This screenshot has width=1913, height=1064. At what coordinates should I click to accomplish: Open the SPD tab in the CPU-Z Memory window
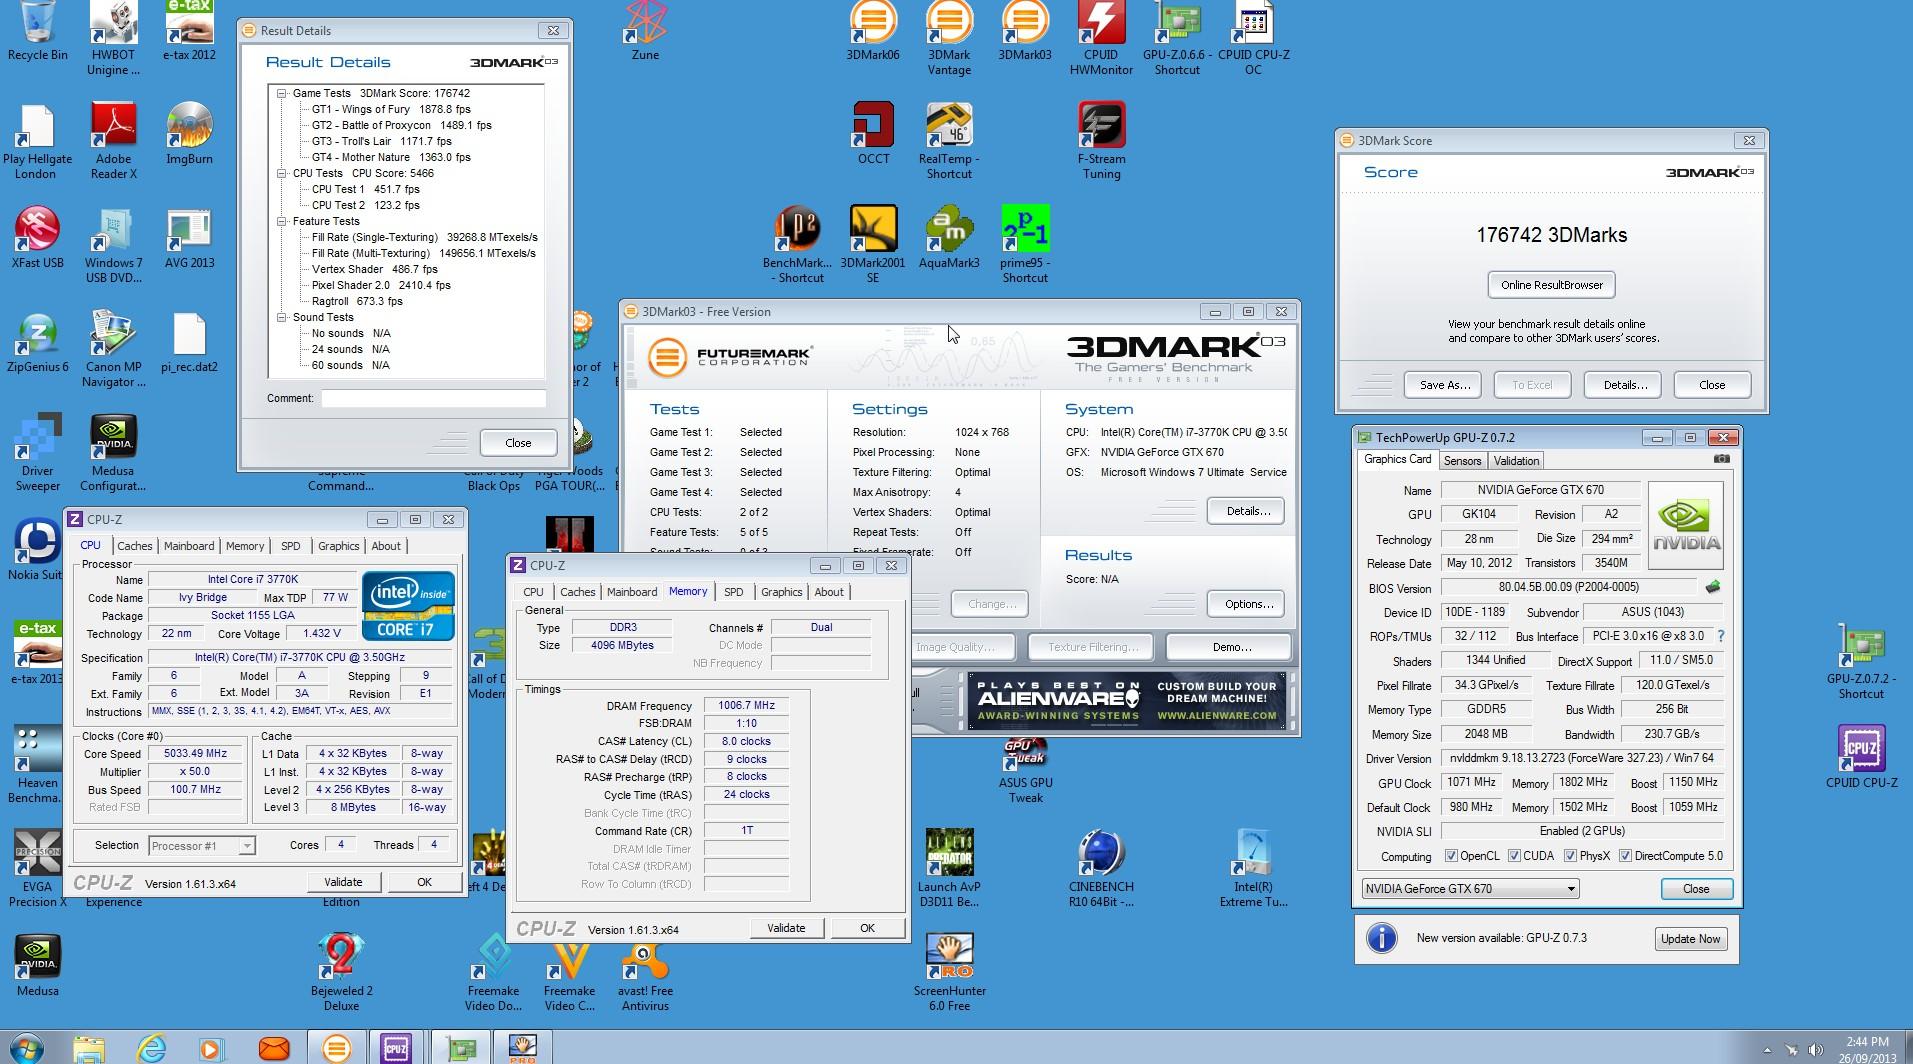tap(733, 592)
